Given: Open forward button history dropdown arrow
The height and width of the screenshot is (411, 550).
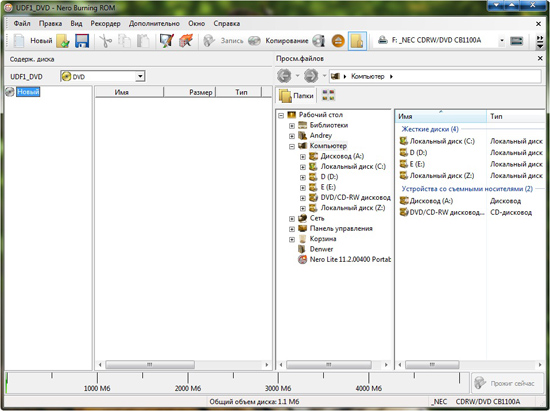Looking at the screenshot, I should [324, 76].
